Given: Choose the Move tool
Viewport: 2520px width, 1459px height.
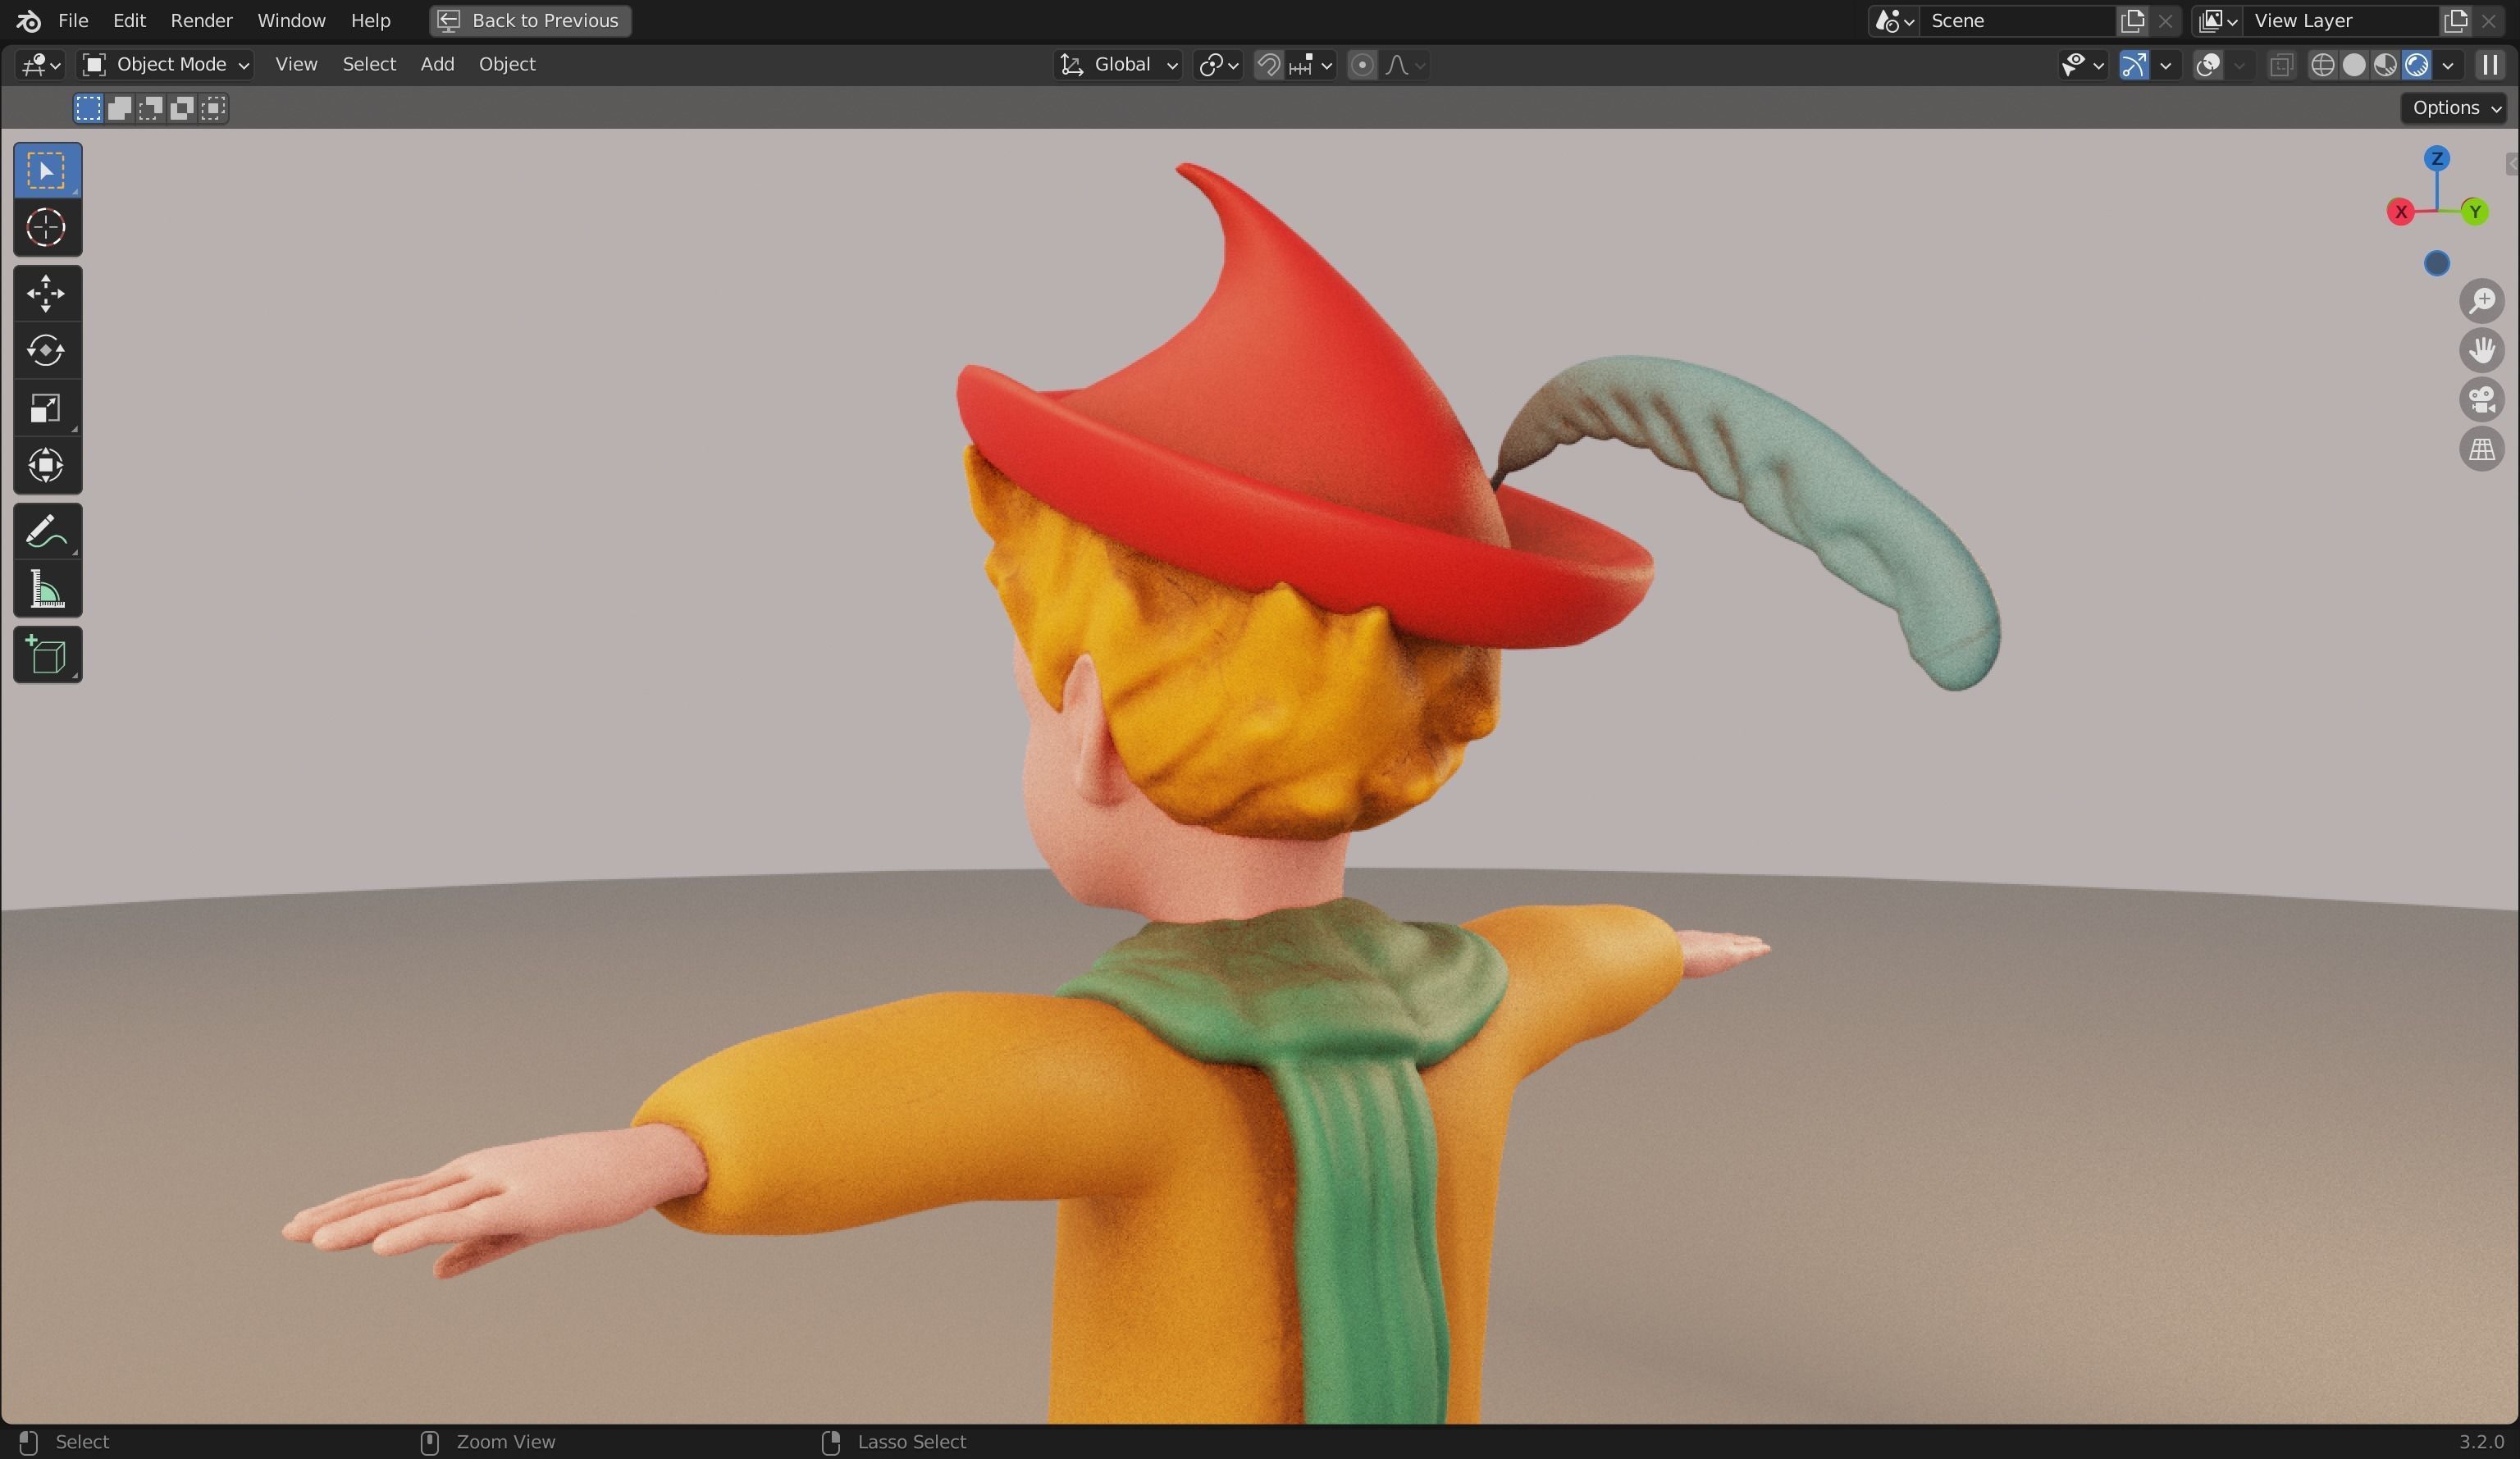Looking at the screenshot, I should coord(47,294).
